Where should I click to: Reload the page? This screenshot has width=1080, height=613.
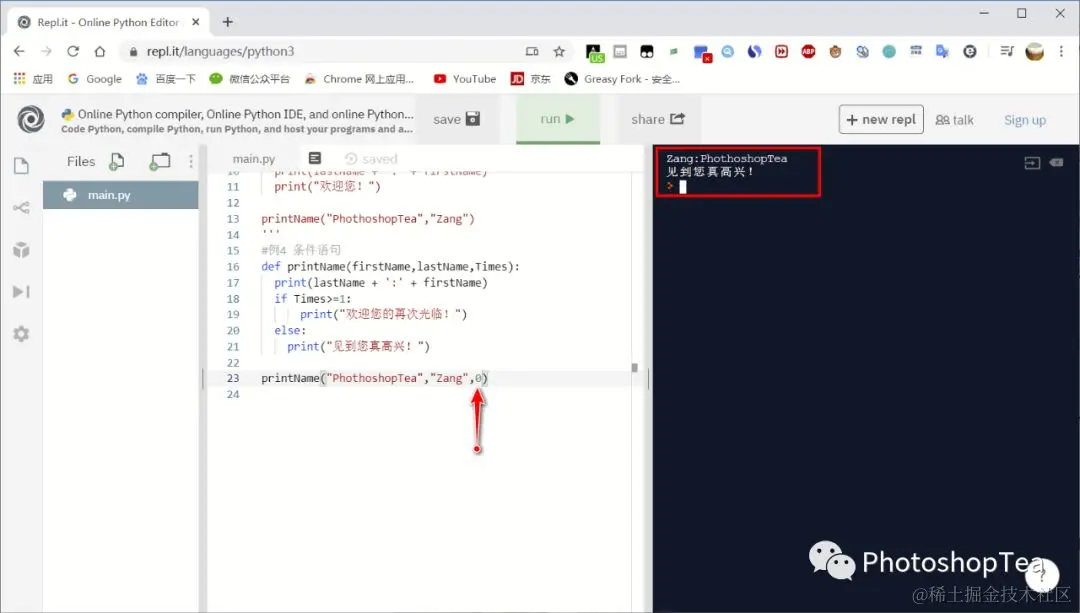pos(73,51)
